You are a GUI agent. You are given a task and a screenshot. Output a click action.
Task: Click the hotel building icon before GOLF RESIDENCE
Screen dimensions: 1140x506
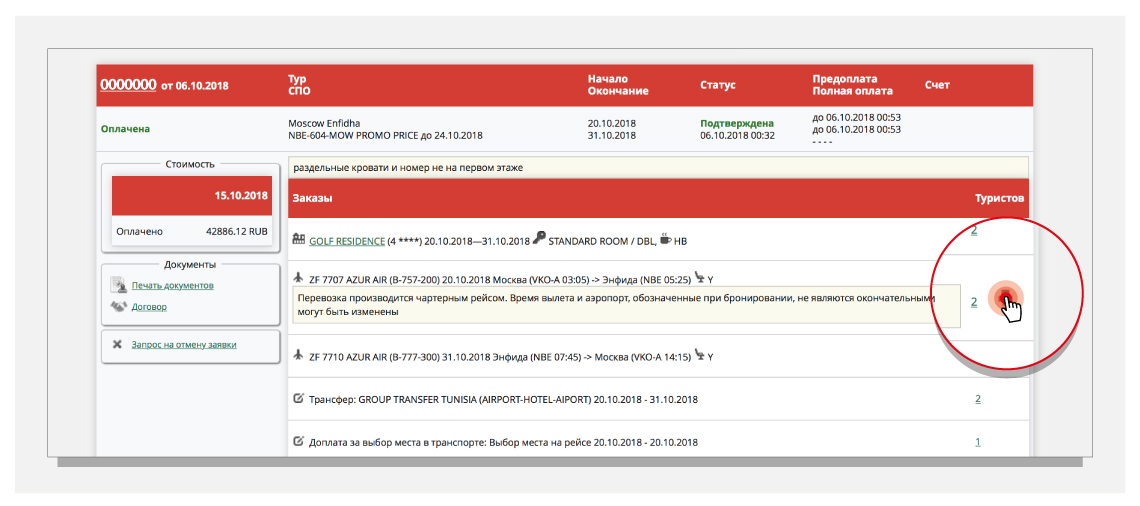[298, 239]
